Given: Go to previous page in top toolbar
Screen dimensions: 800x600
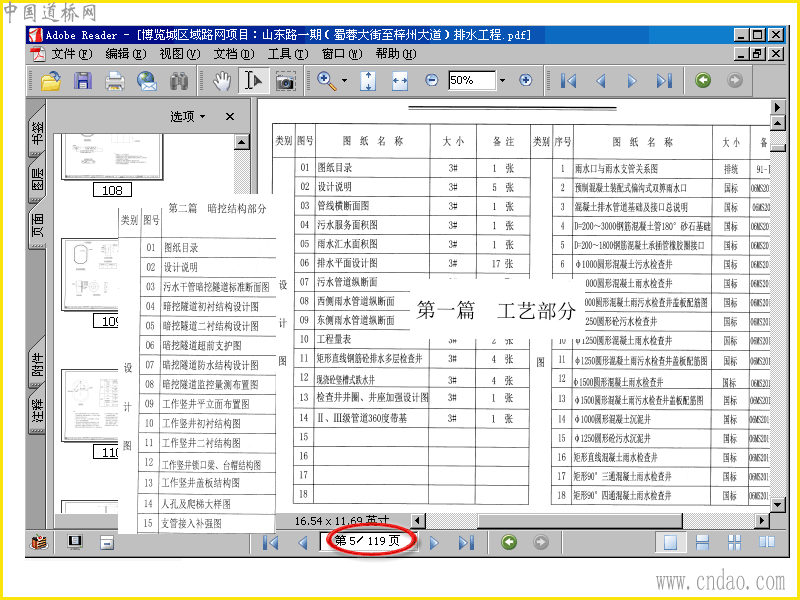Looking at the screenshot, I should coord(601,81).
